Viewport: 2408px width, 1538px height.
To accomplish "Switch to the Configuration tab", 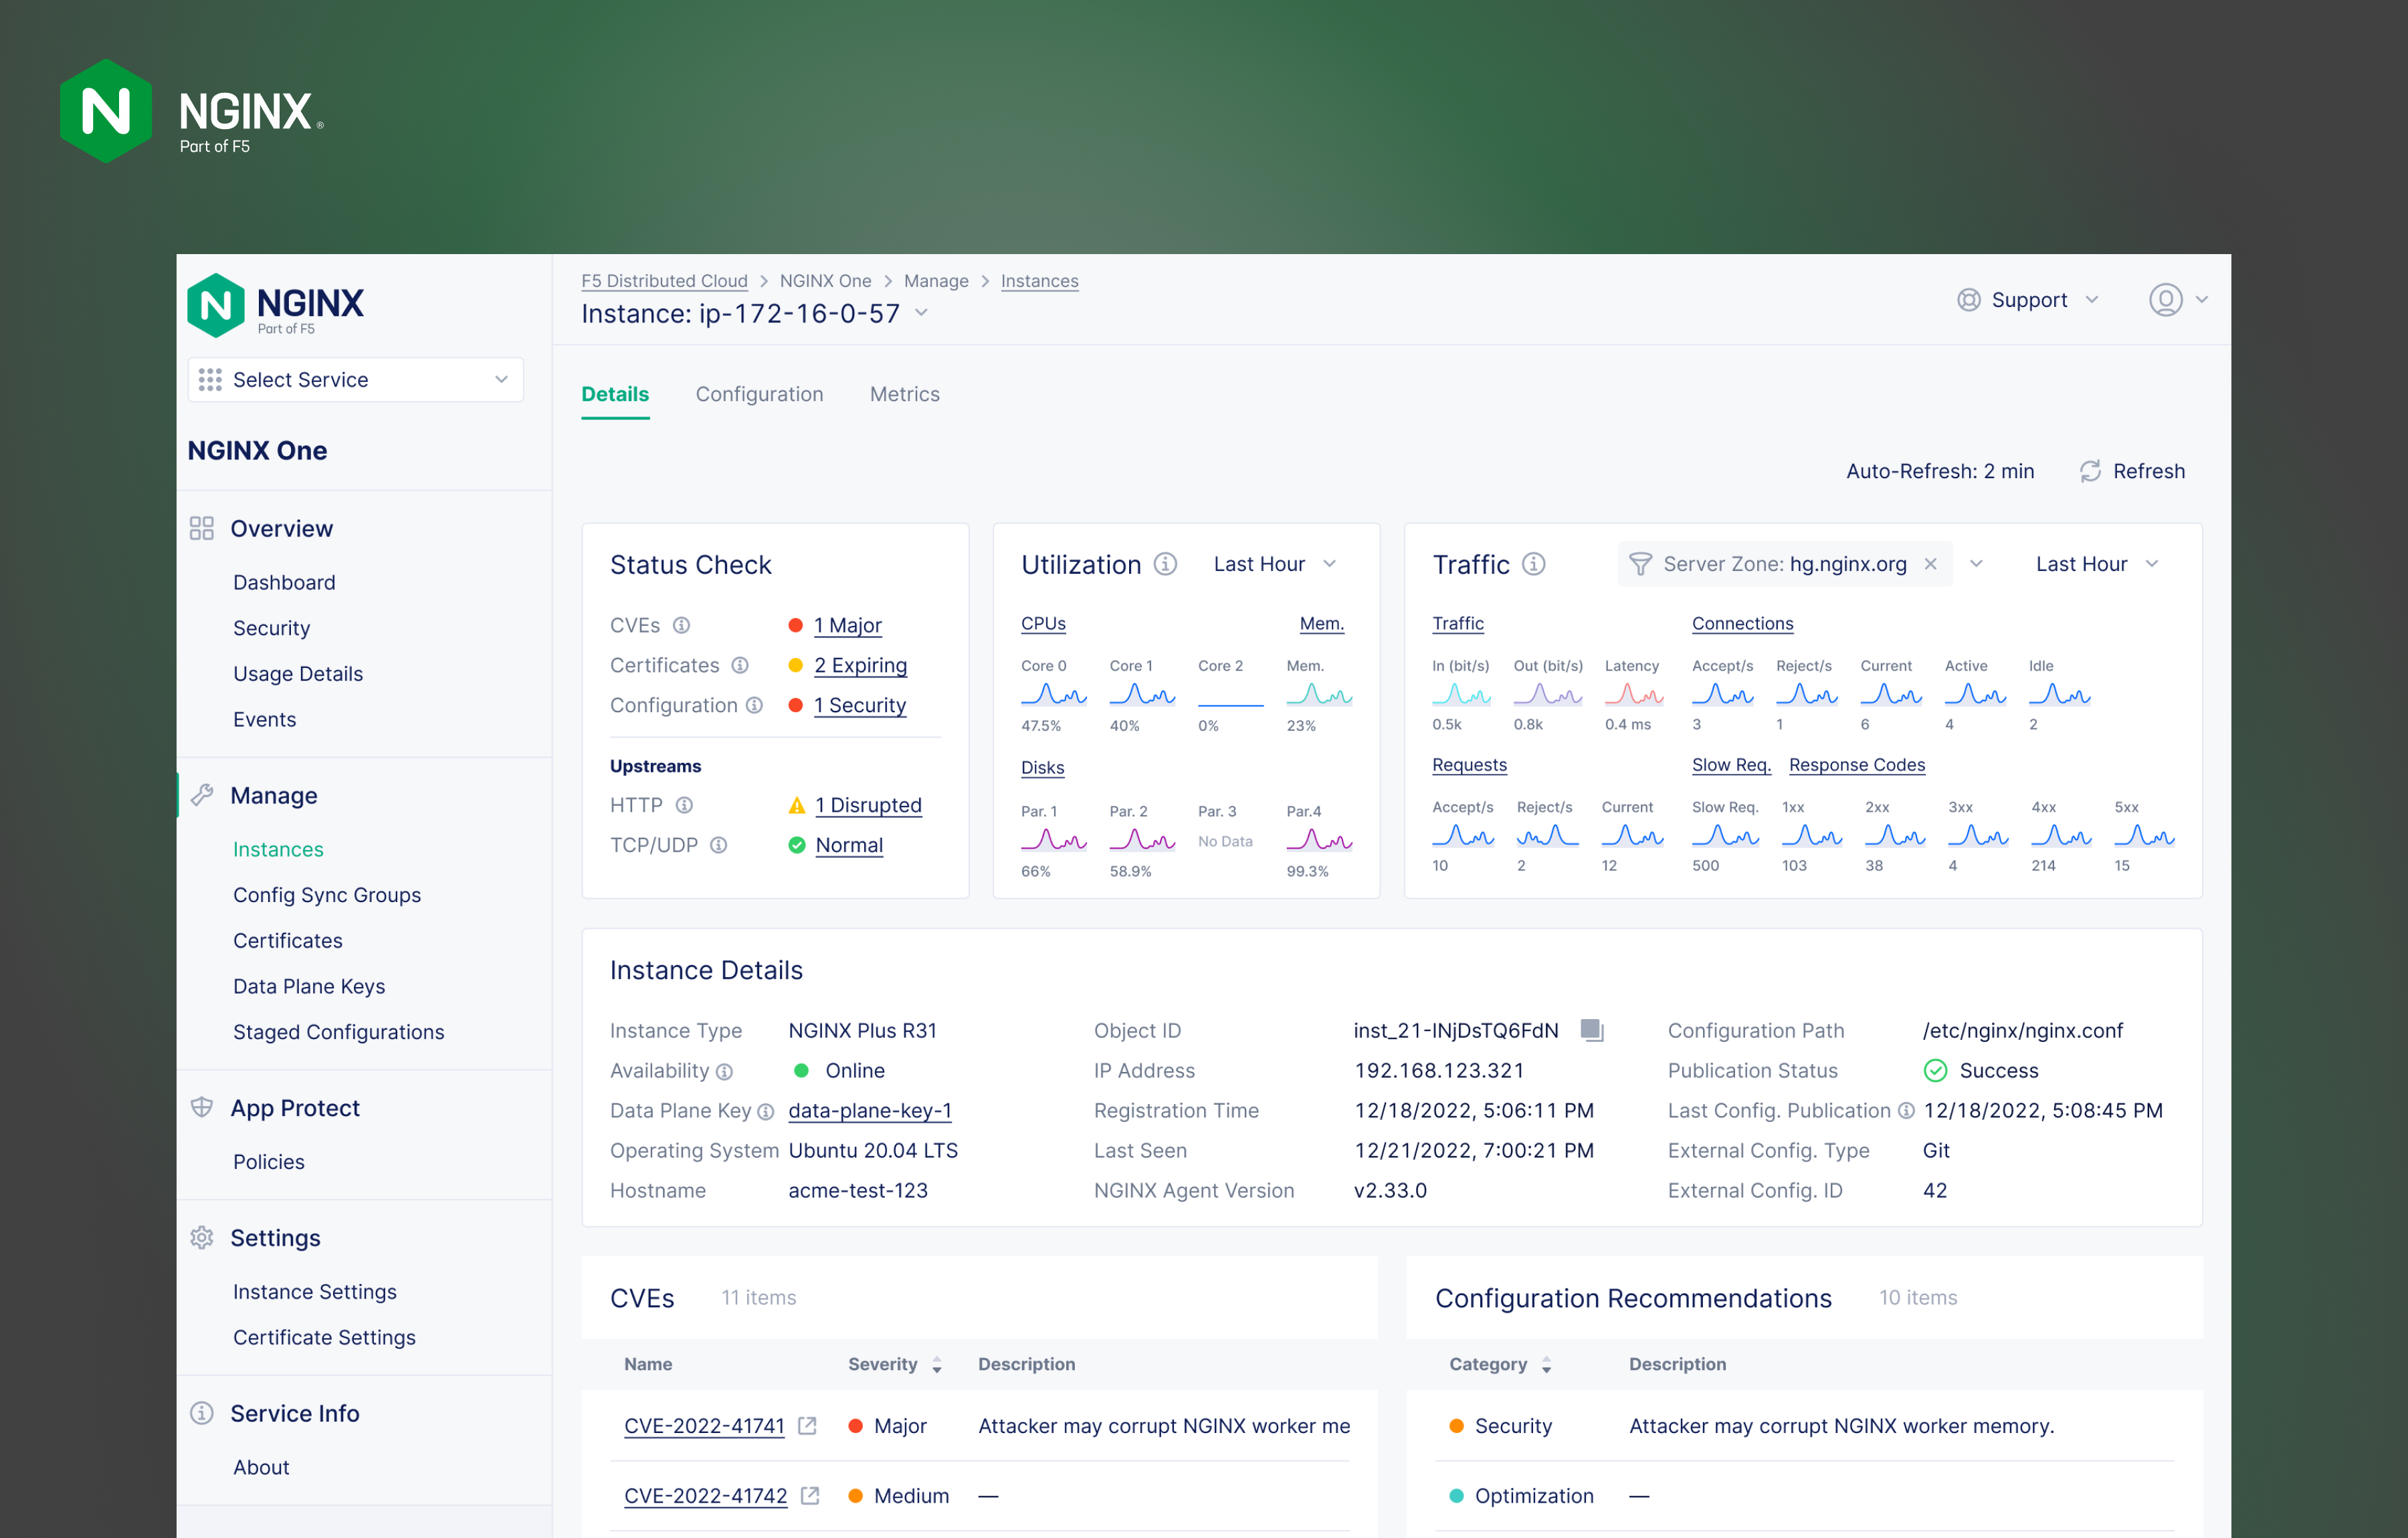I will click(x=760, y=394).
